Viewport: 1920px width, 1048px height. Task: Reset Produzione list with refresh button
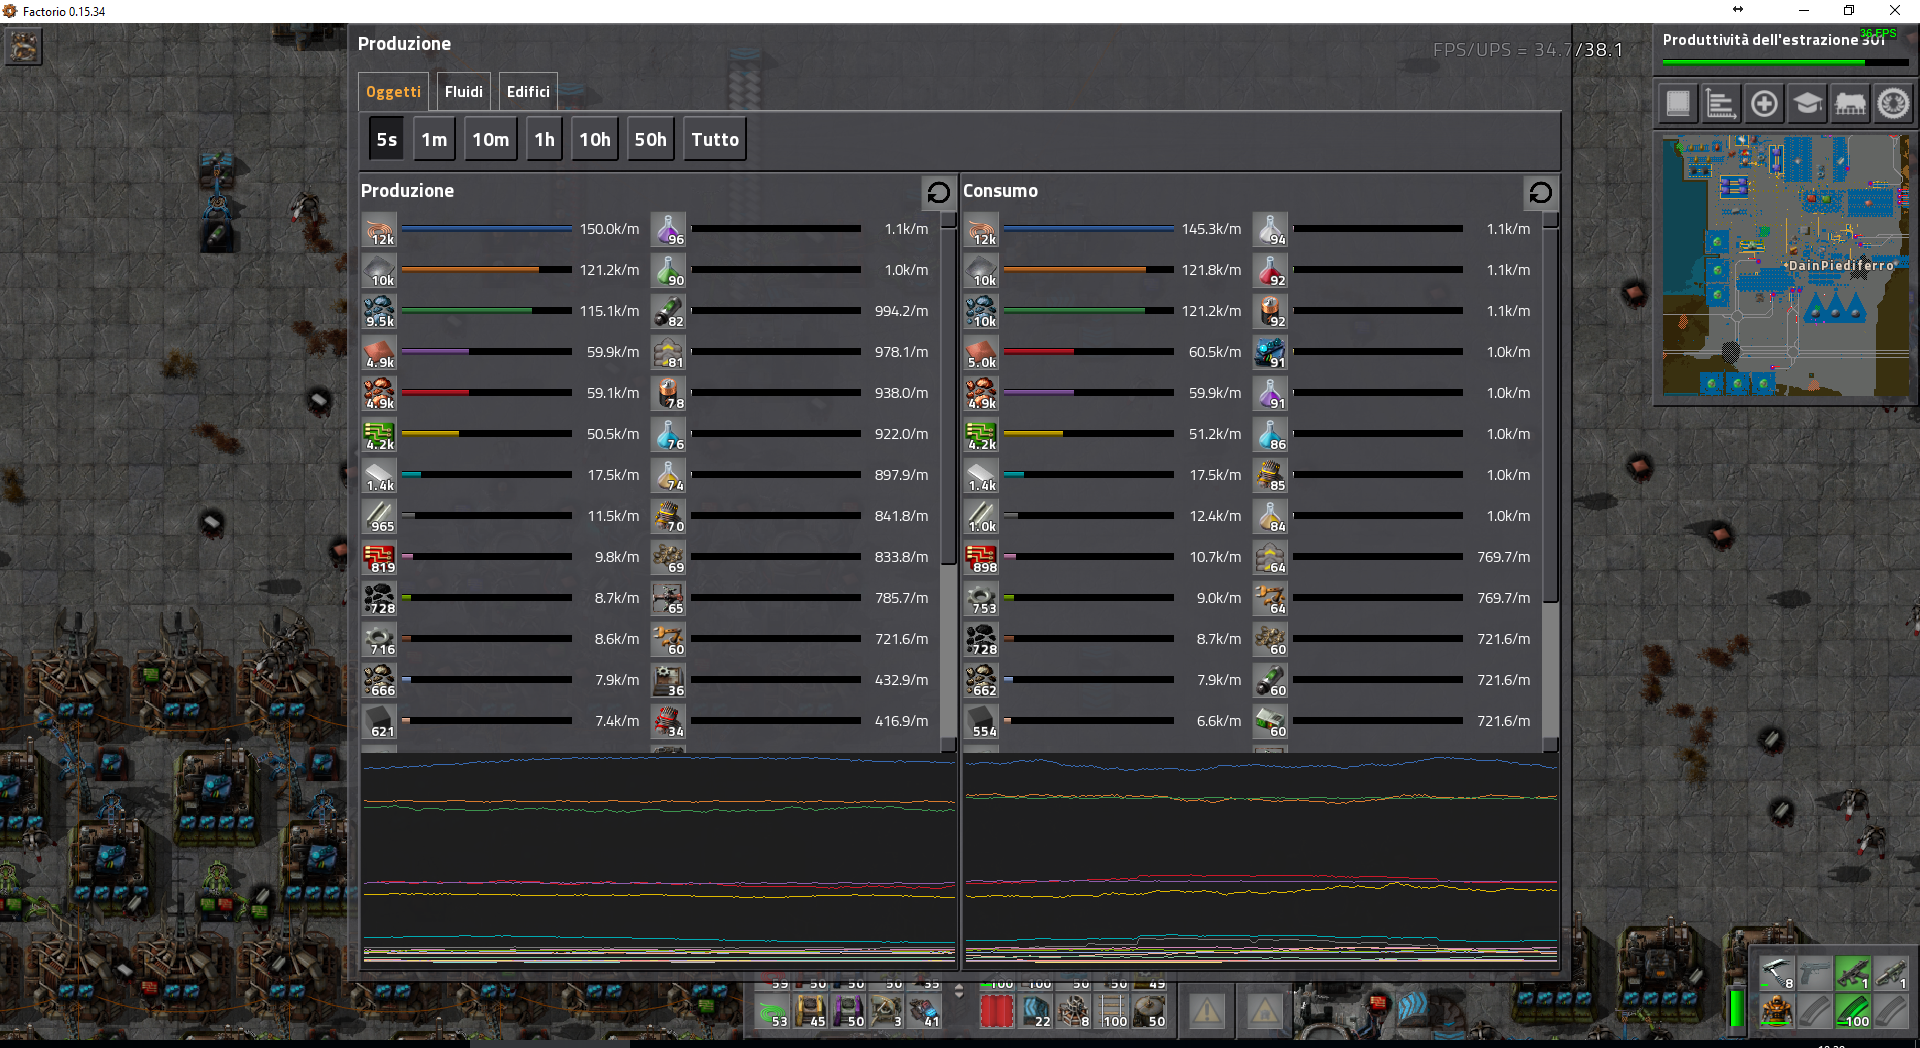tap(938, 192)
